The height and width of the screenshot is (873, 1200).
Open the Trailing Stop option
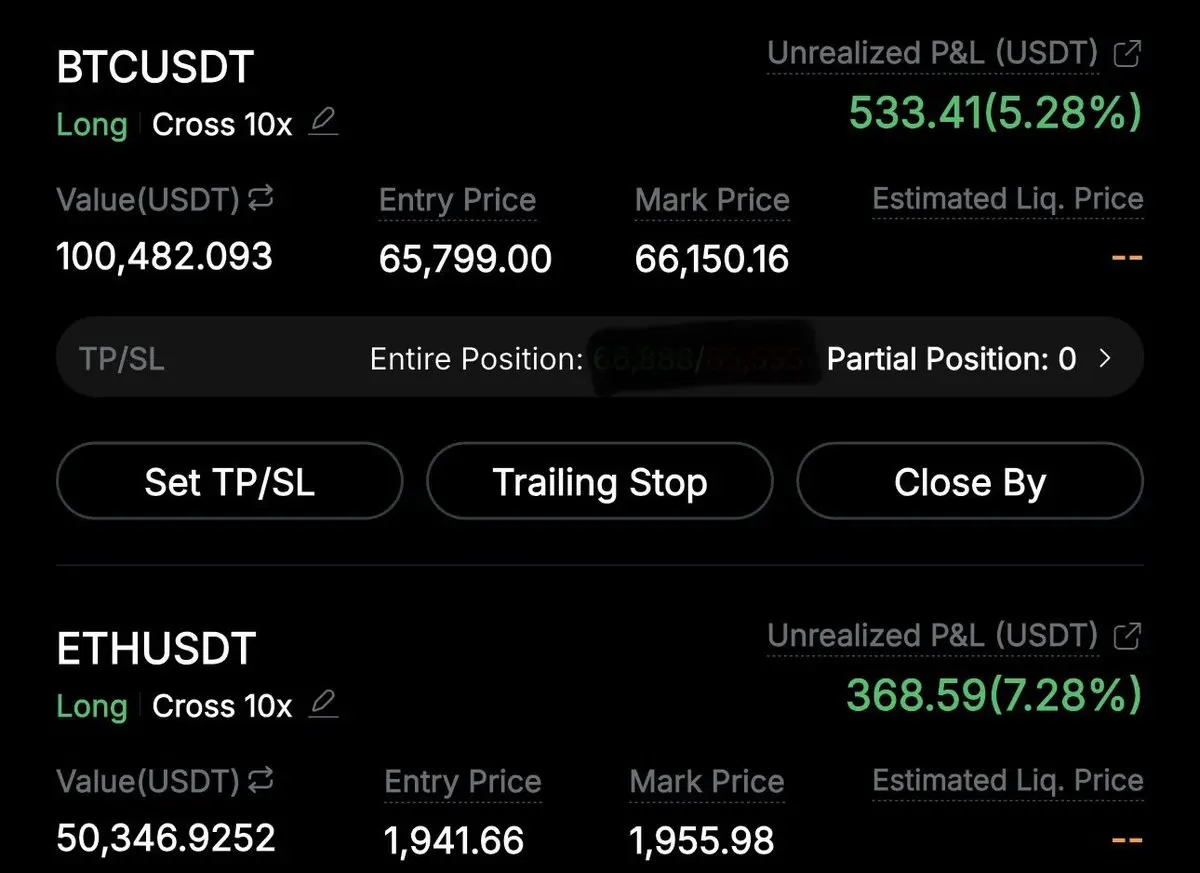coord(600,482)
